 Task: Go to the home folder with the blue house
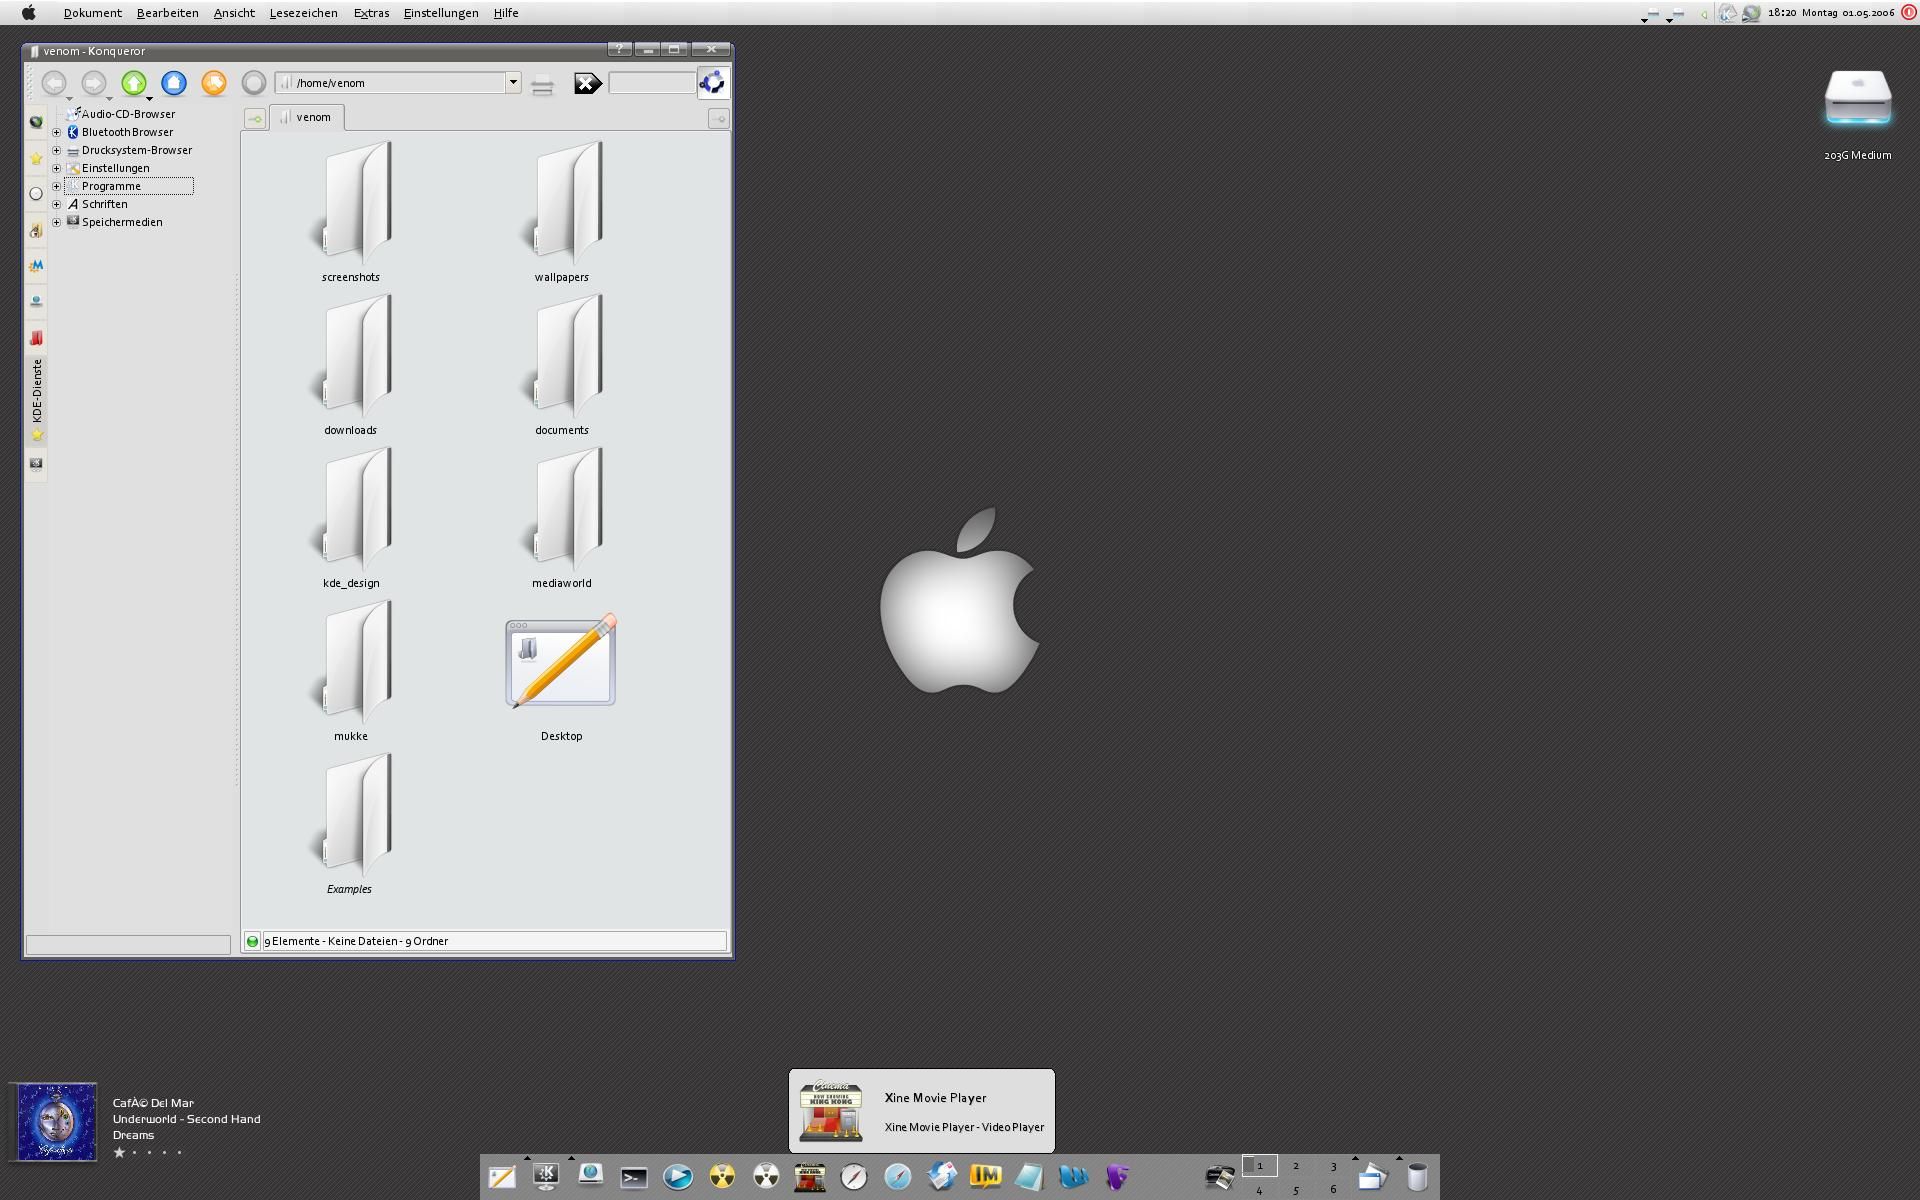pyautogui.click(x=174, y=83)
